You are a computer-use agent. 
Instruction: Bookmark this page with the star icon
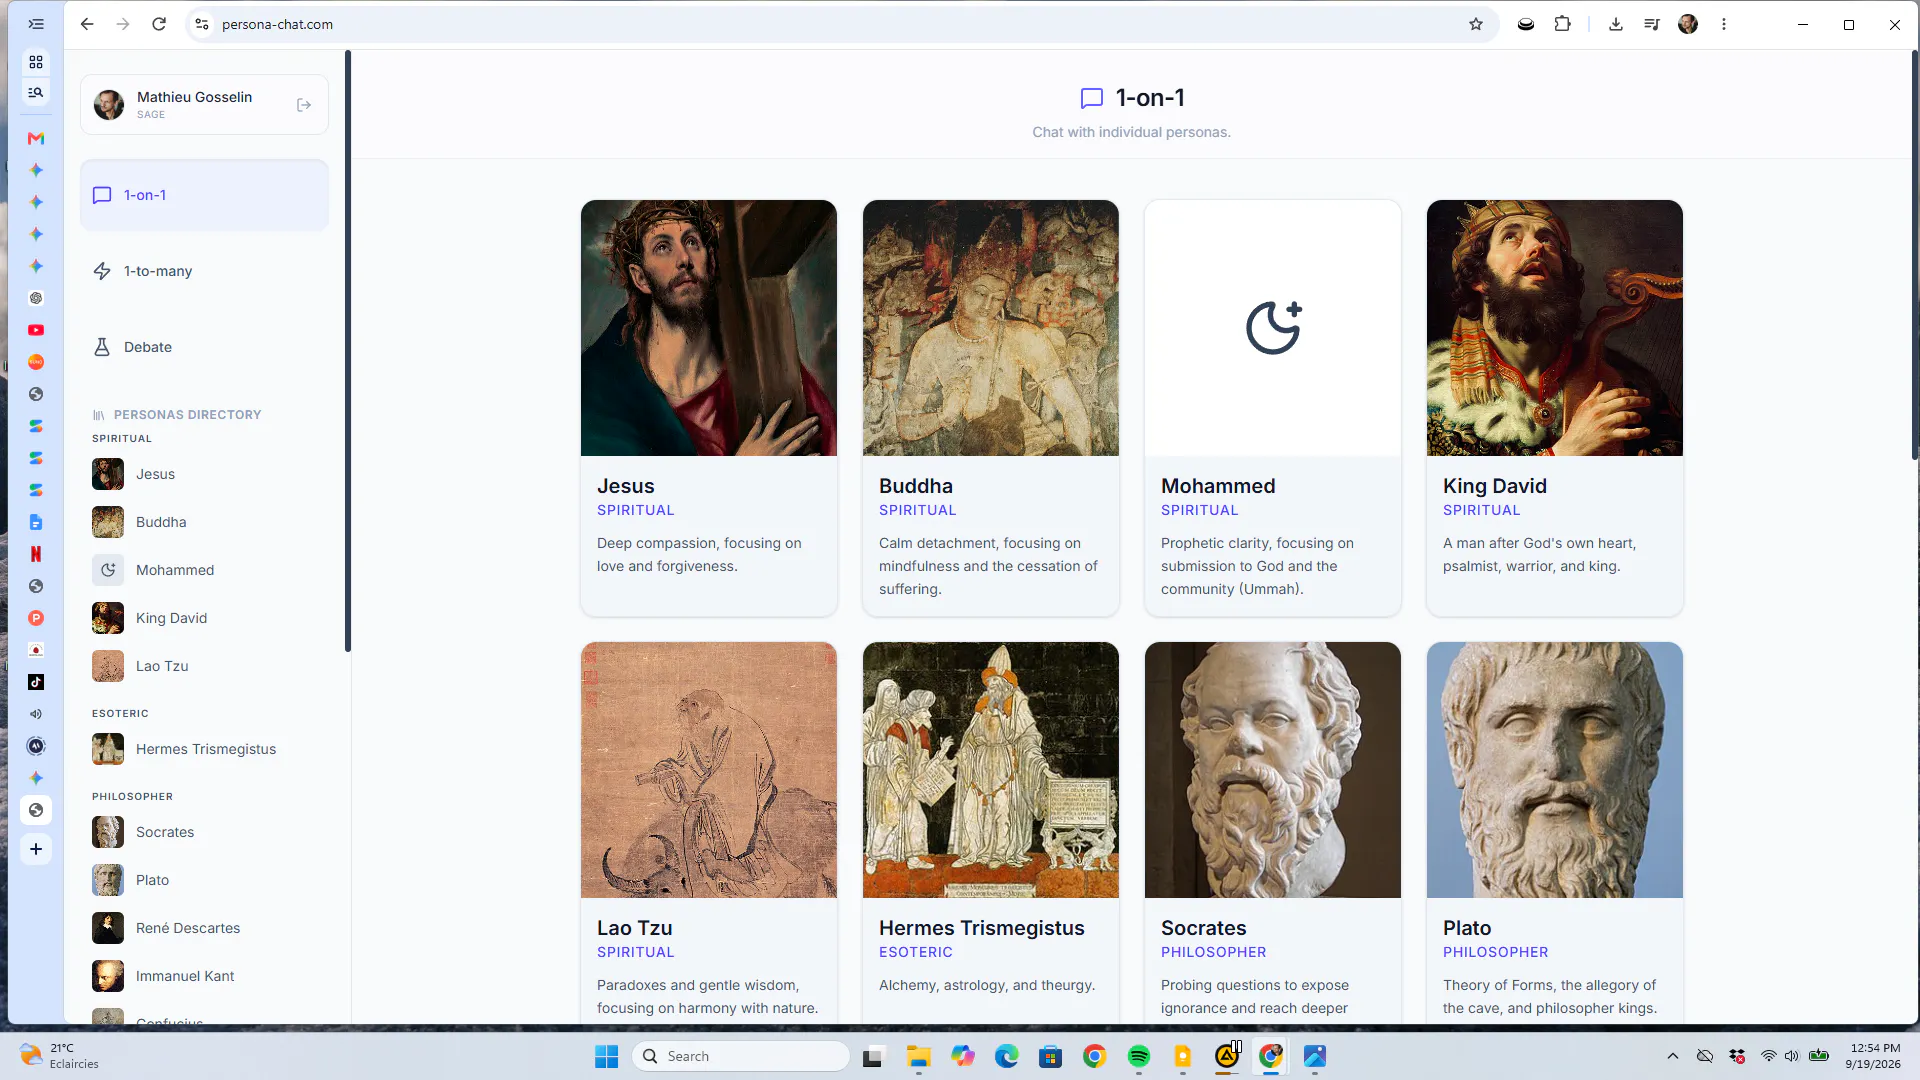1476,24
